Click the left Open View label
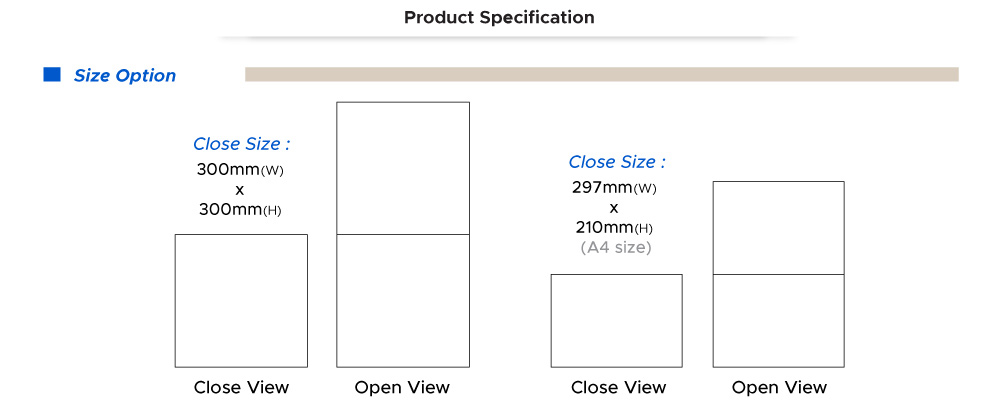 (402, 388)
